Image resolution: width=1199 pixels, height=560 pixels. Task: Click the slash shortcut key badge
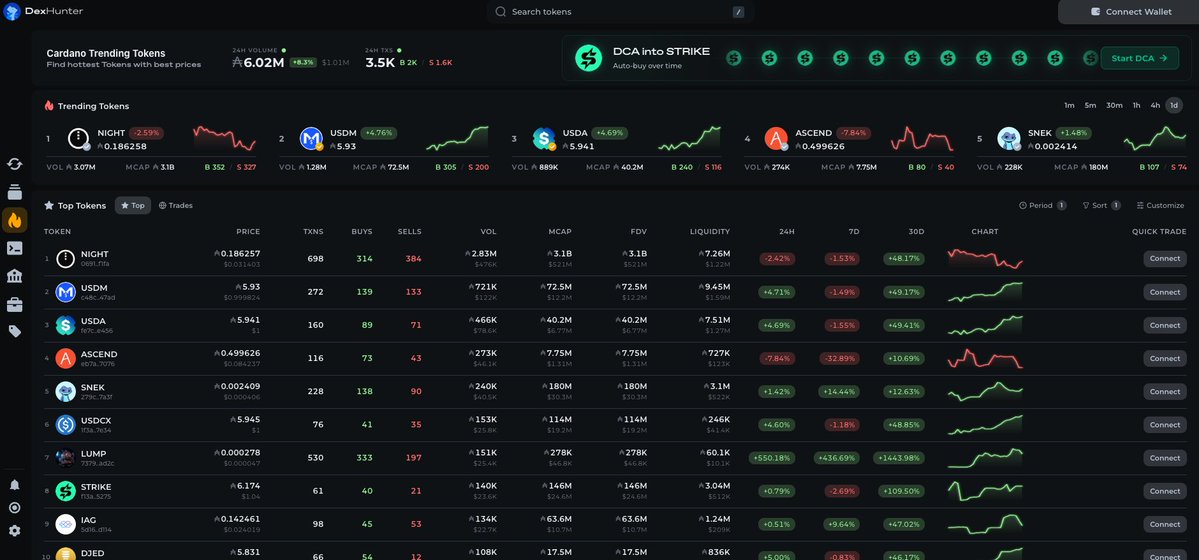click(738, 11)
